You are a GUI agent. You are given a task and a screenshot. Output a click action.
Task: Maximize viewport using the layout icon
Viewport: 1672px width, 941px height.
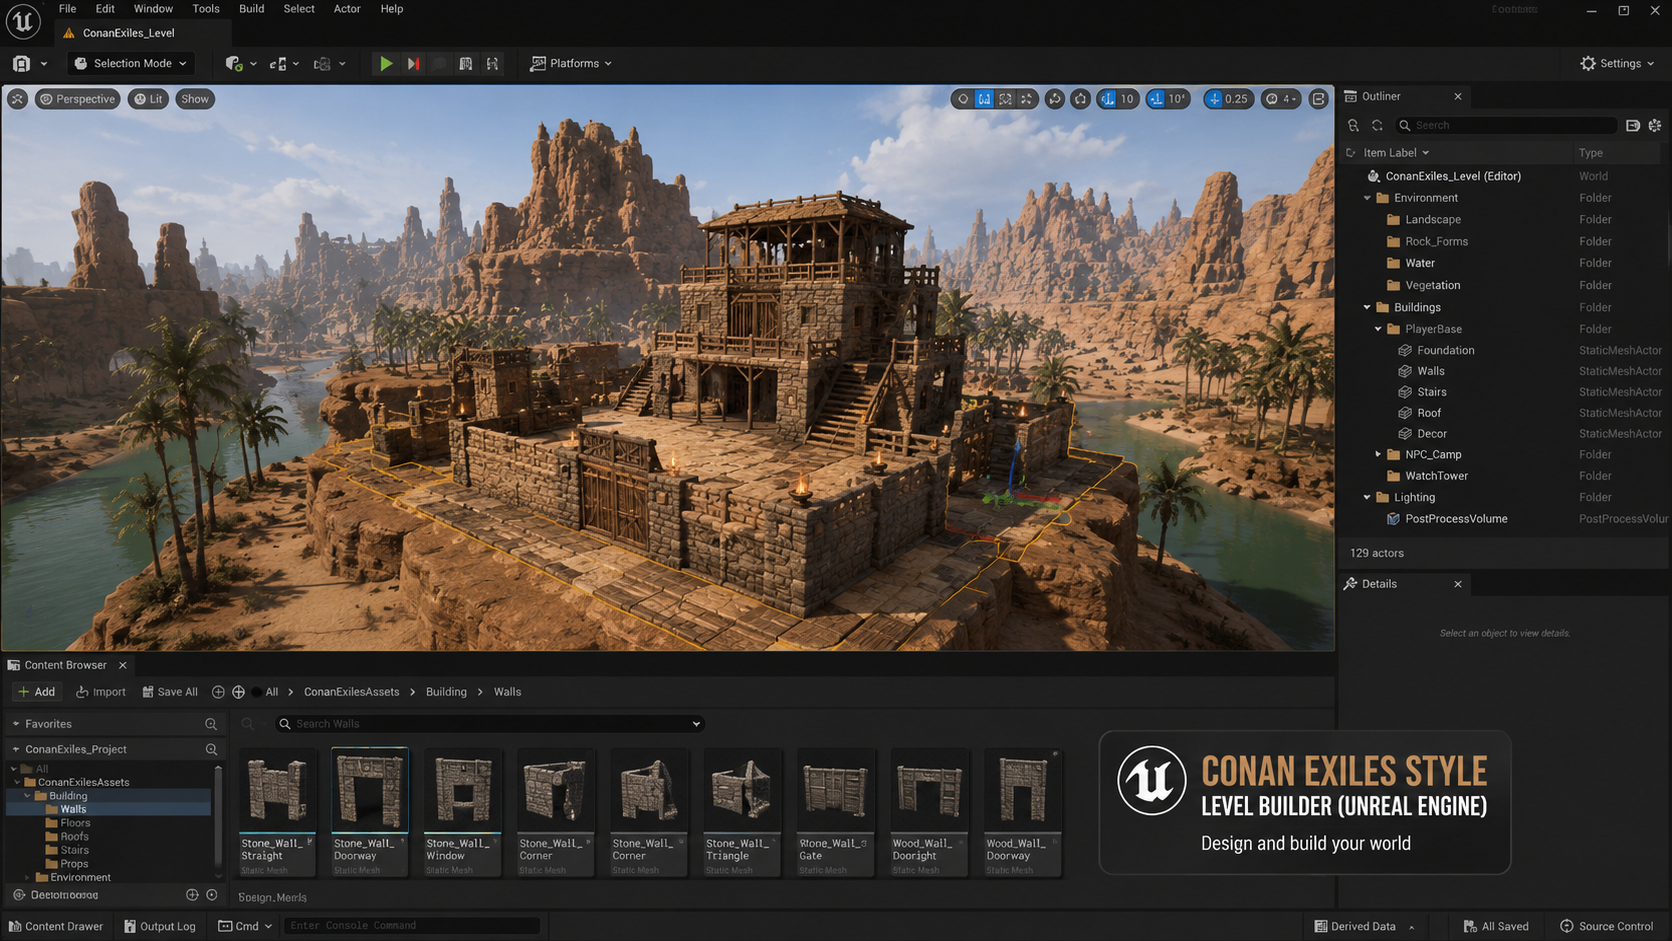[1319, 99]
